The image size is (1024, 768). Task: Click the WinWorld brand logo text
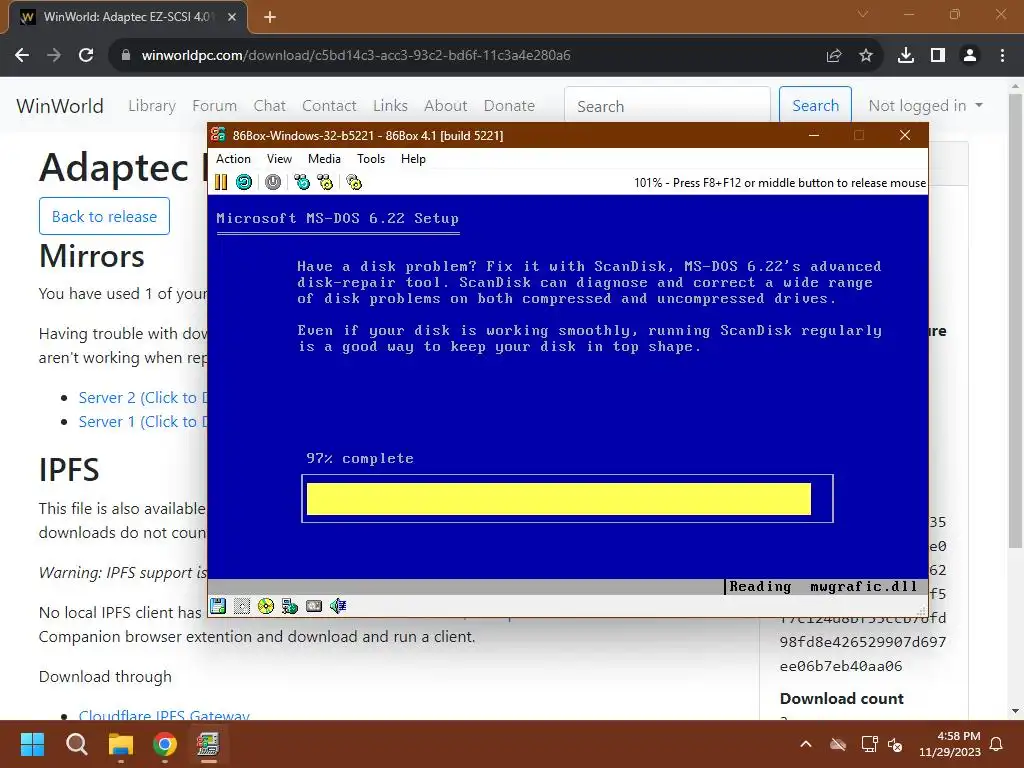coord(60,106)
